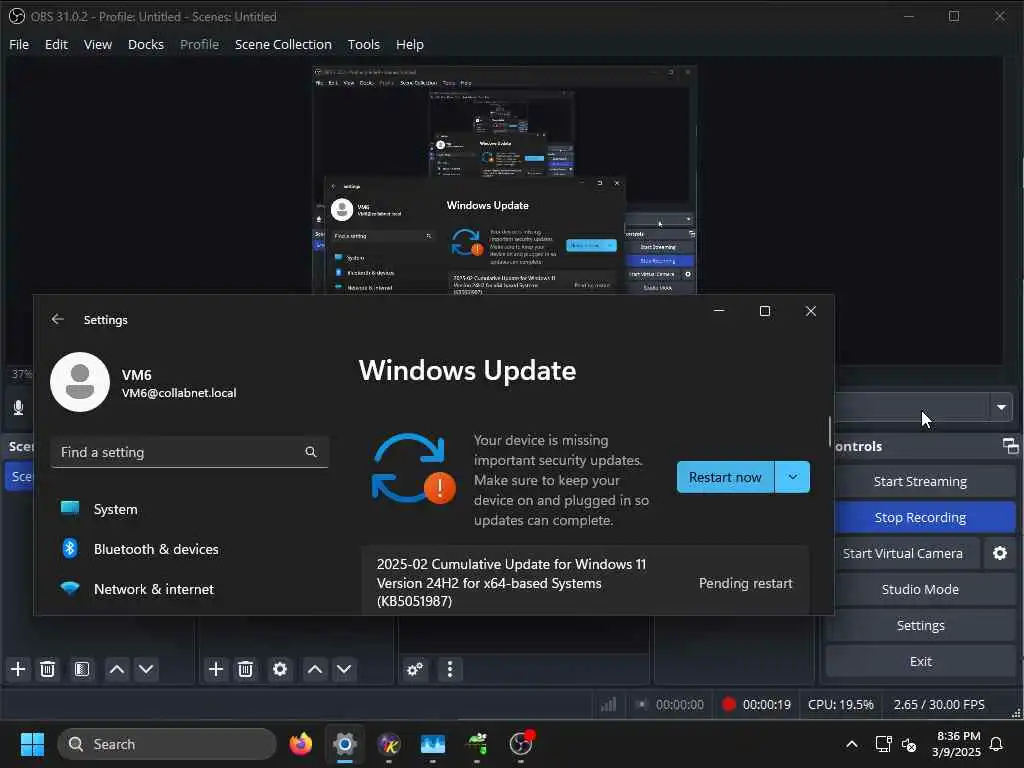
Task: Open advanced audio properties gears icon
Action: point(415,669)
